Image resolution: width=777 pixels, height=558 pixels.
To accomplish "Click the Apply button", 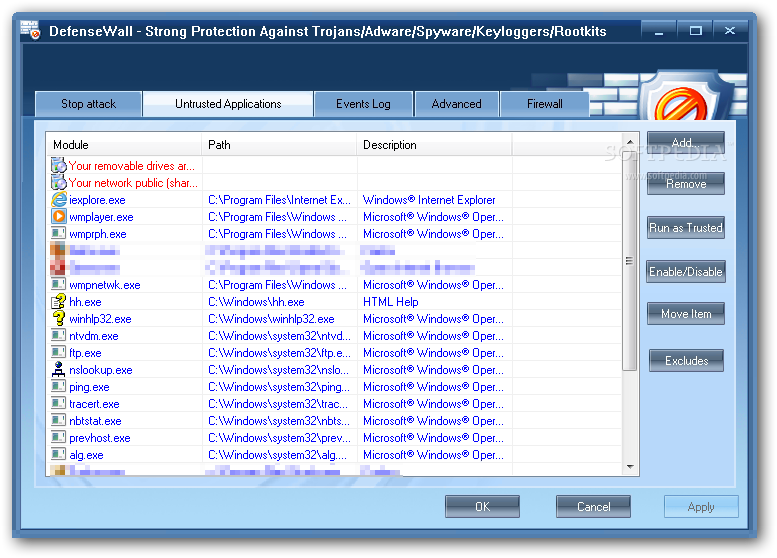I will (701, 506).
